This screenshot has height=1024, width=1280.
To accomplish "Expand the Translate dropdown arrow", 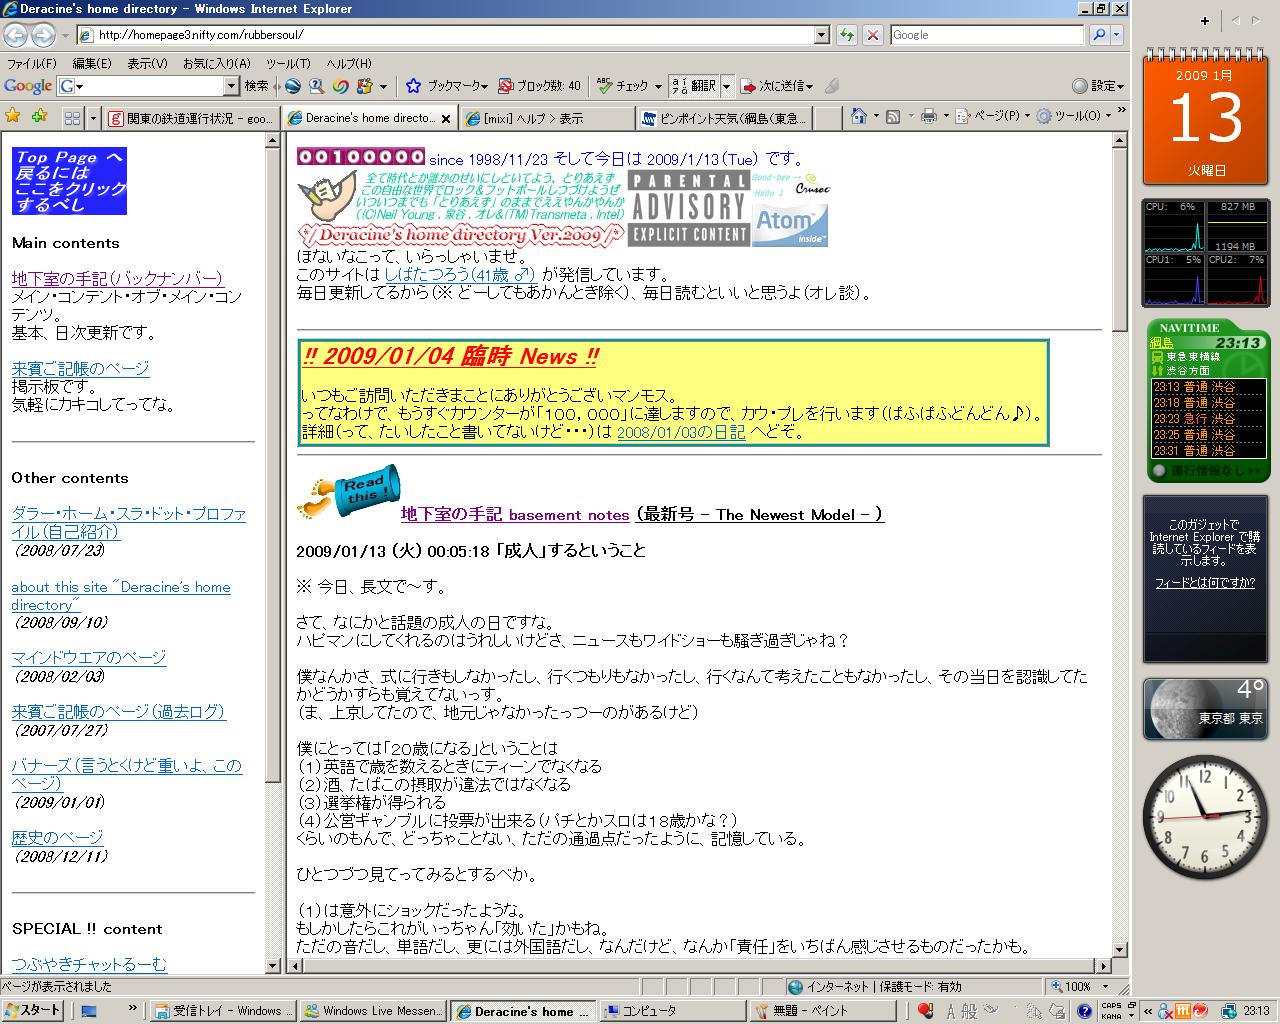I will click(727, 86).
